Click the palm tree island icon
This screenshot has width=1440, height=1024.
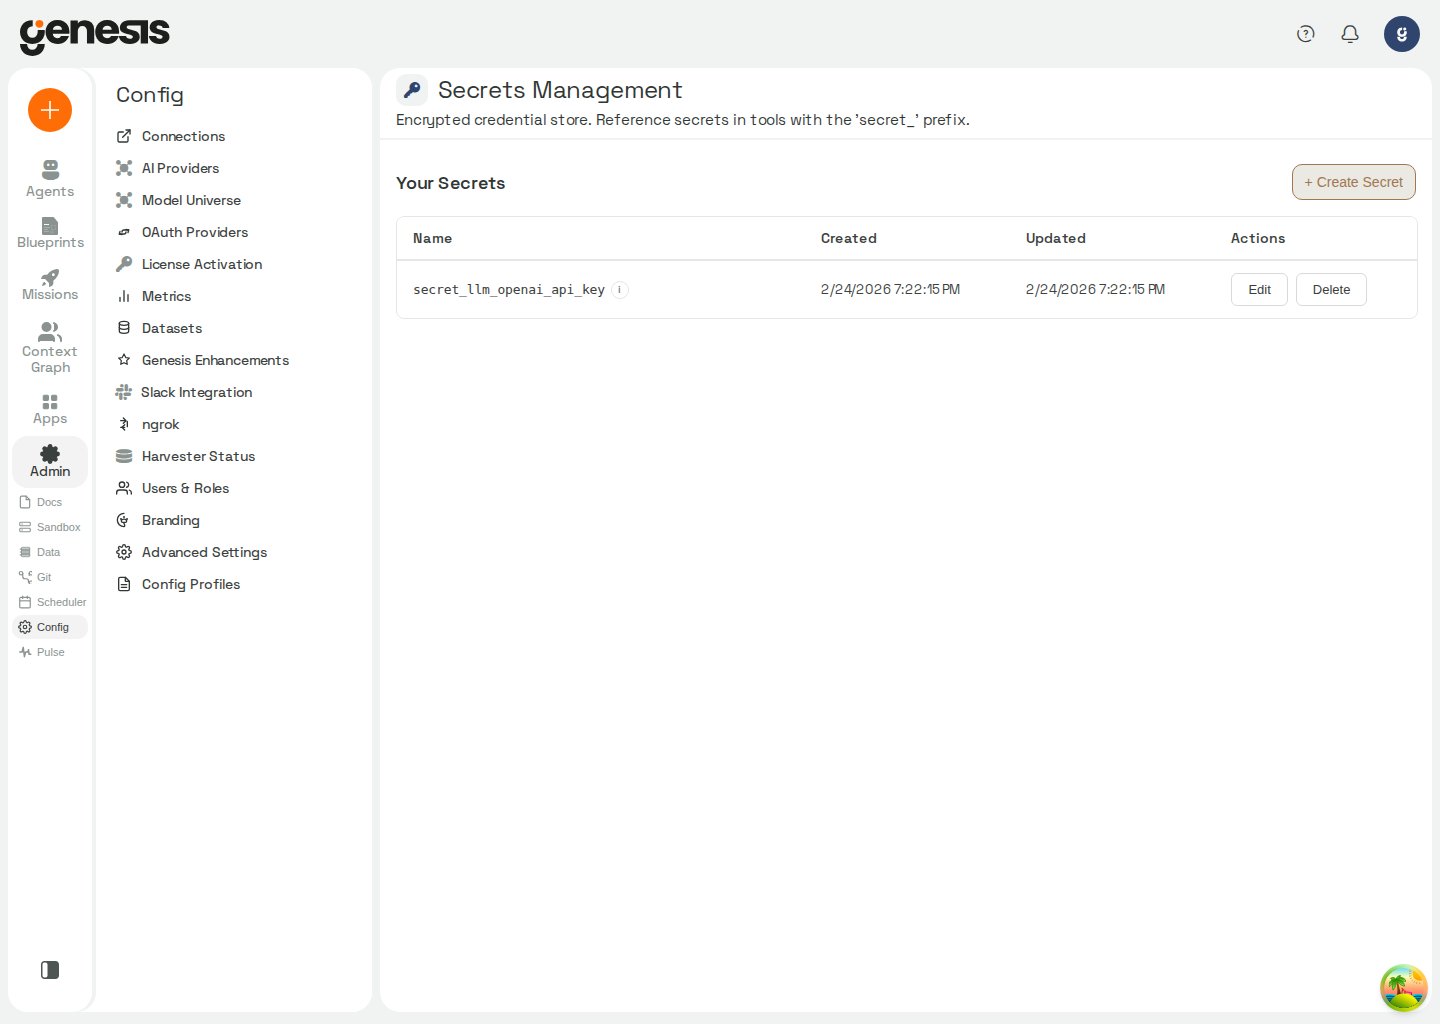point(1404,988)
